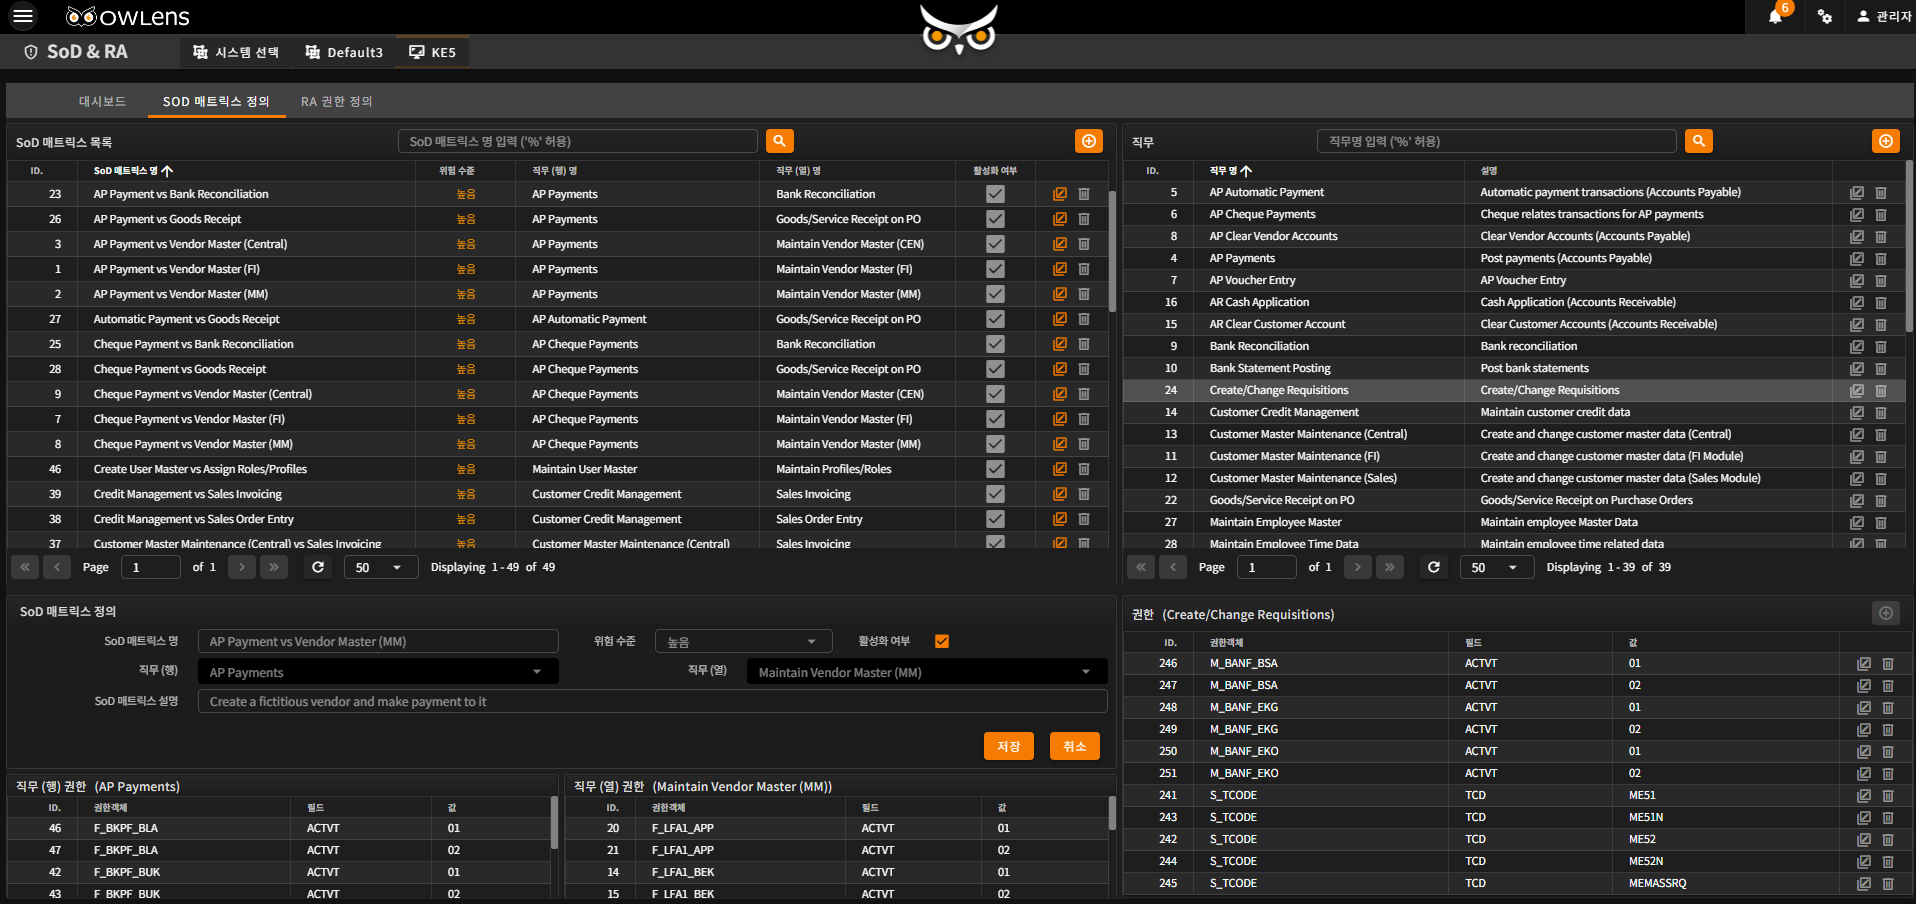
Task: Select the KE5 system tab
Action: click(x=432, y=52)
